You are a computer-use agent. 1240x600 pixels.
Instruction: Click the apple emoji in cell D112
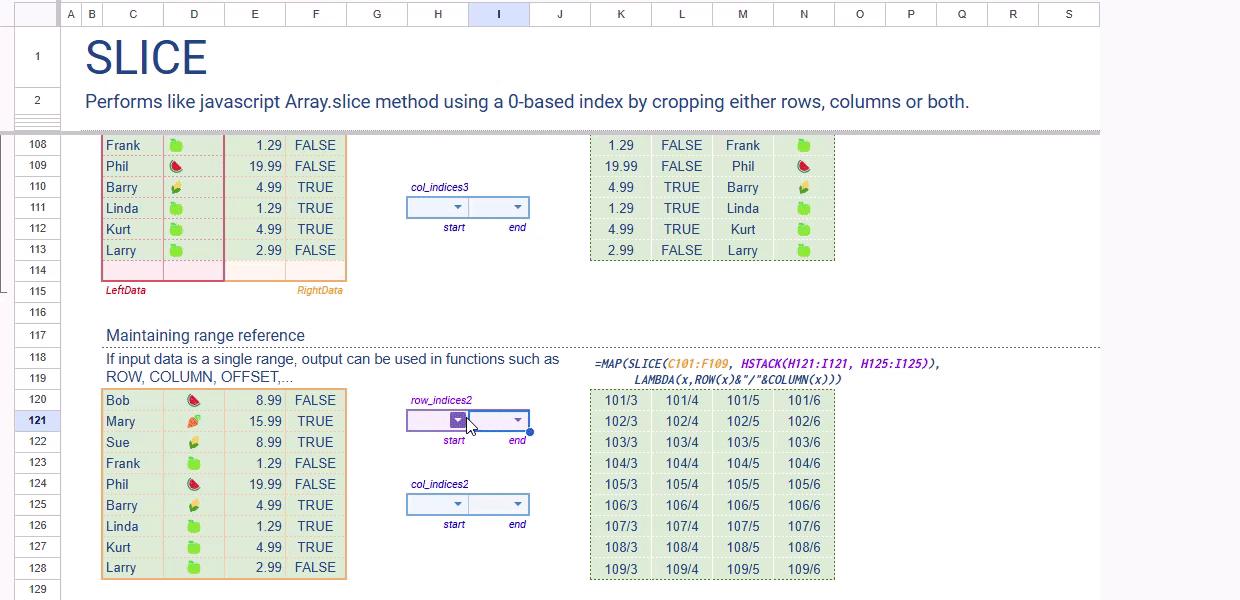tap(176, 229)
